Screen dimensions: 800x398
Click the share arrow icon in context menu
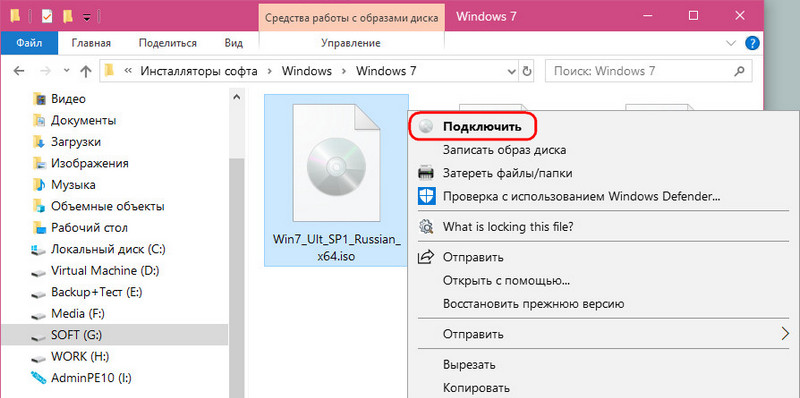[x=426, y=257]
